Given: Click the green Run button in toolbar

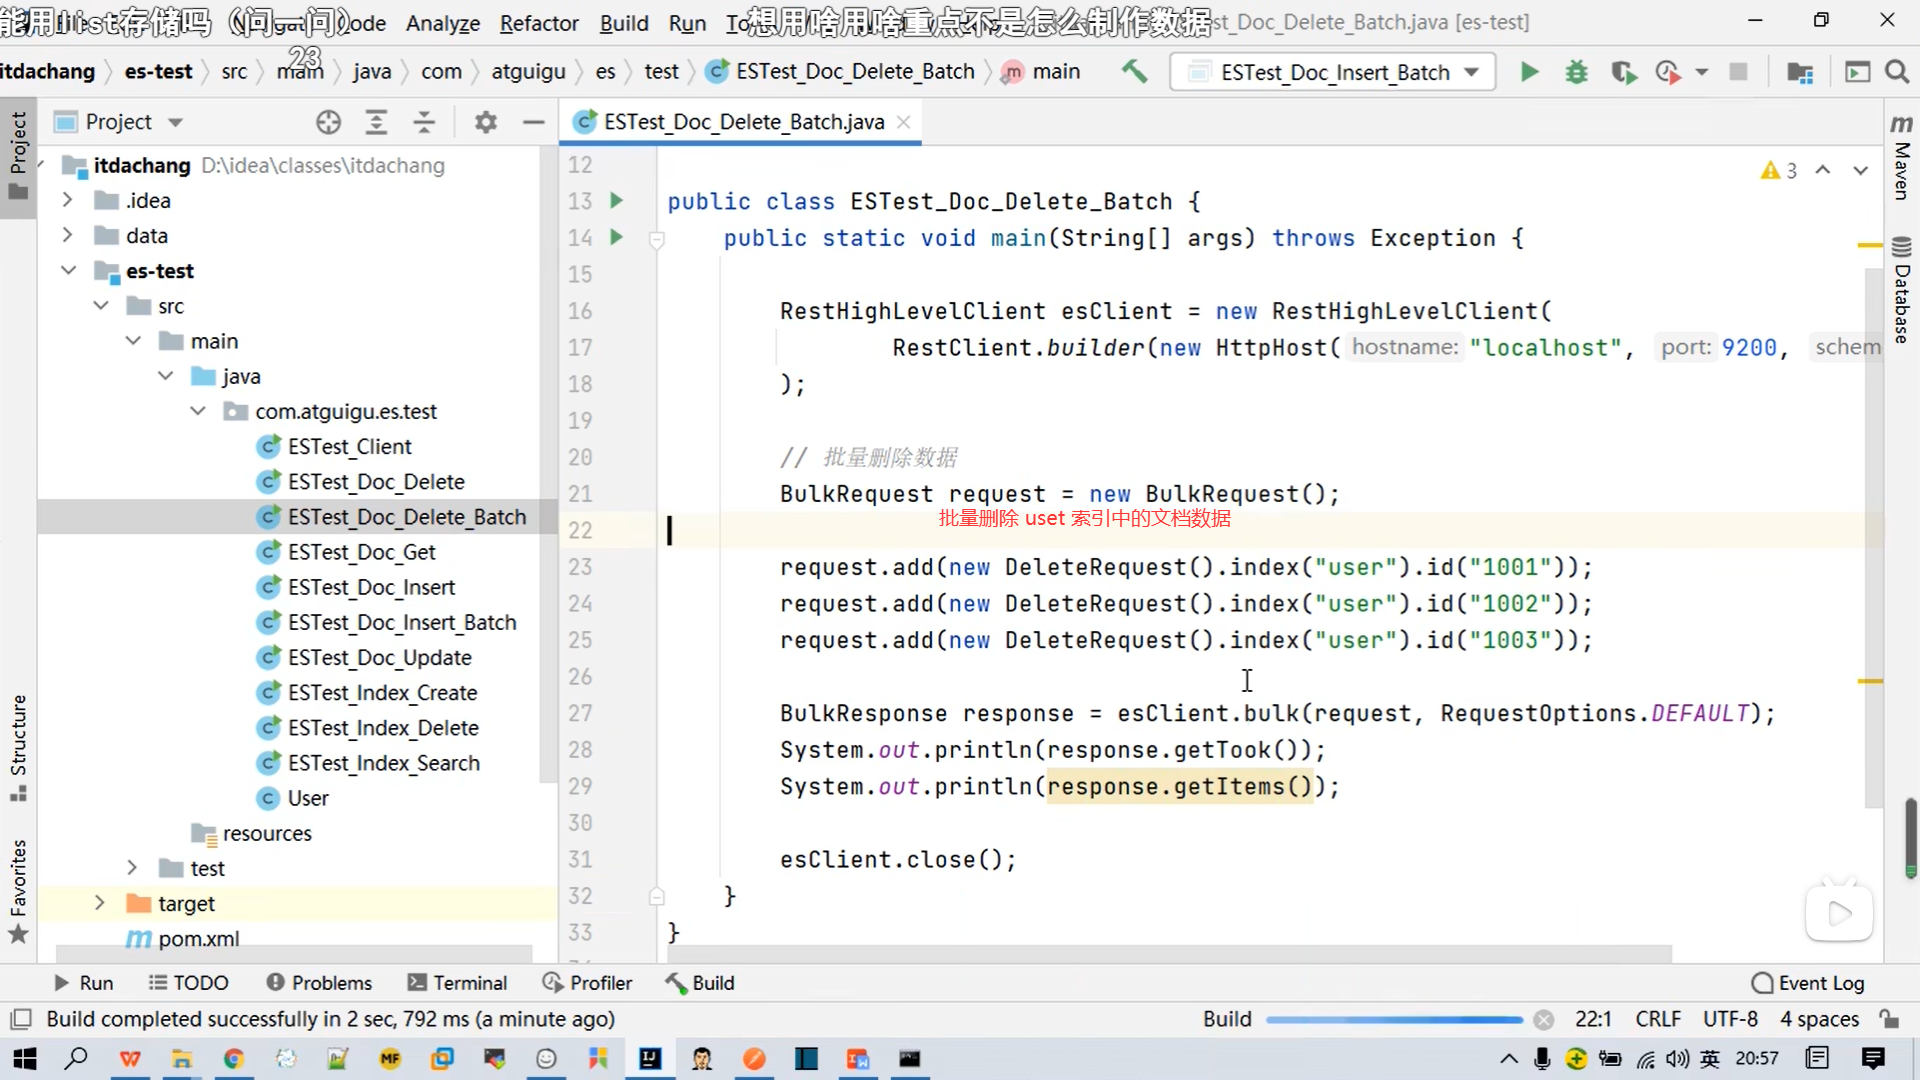Looking at the screenshot, I should coord(1529,72).
